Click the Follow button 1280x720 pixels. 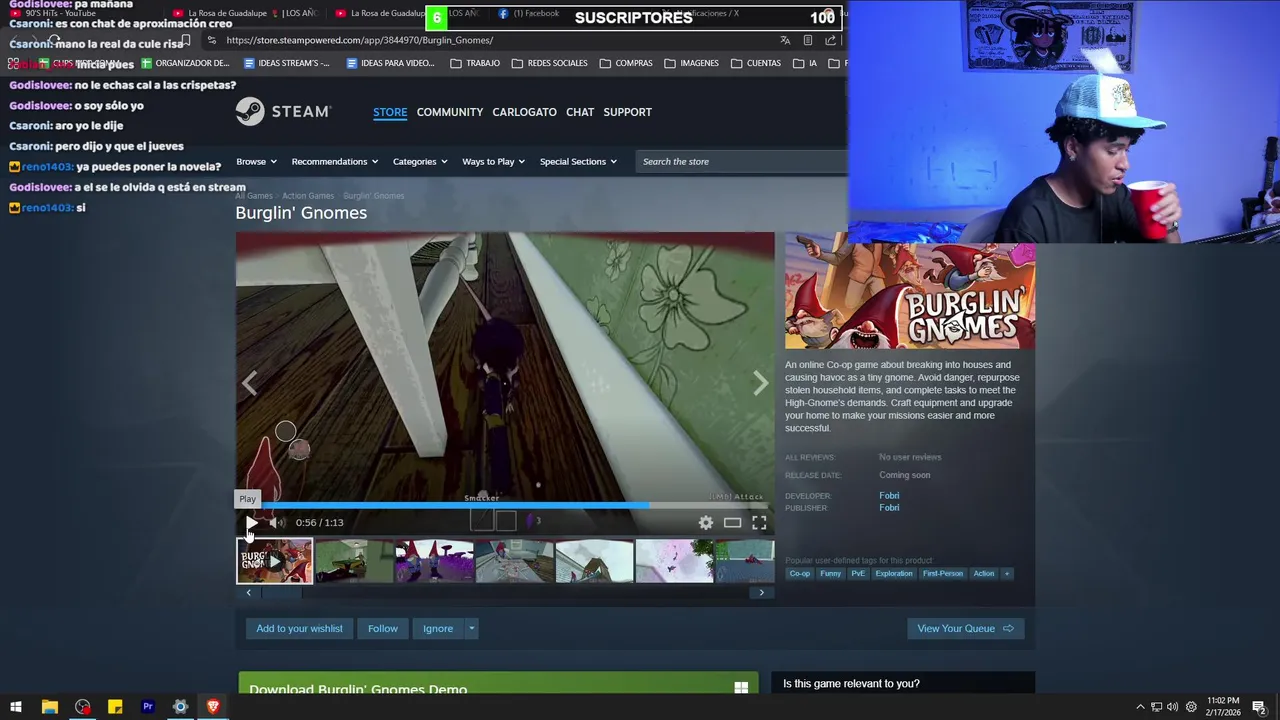pyautogui.click(x=383, y=628)
